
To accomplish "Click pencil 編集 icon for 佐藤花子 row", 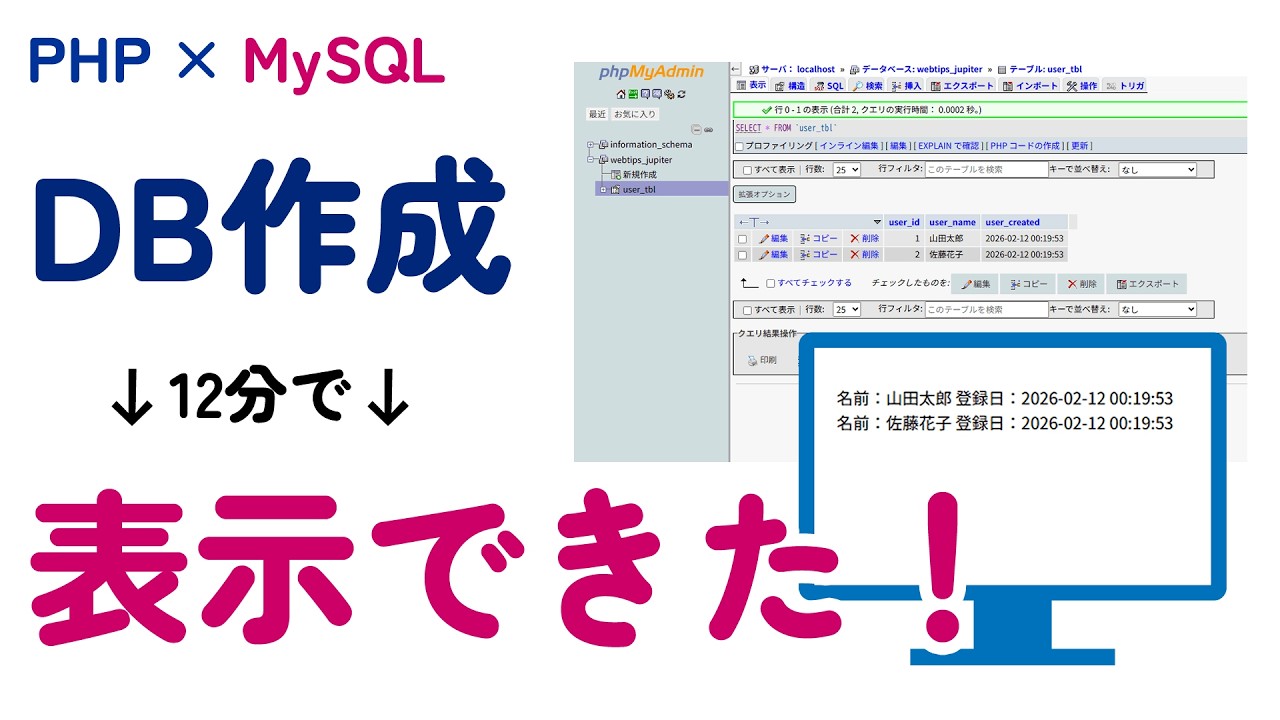I will tap(764, 254).
